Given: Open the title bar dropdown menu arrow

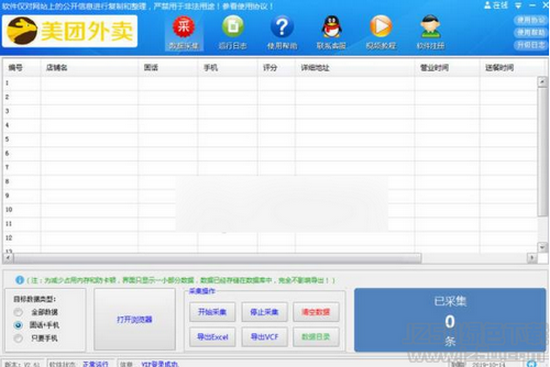Looking at the screenshot, I should click(518, 5).
